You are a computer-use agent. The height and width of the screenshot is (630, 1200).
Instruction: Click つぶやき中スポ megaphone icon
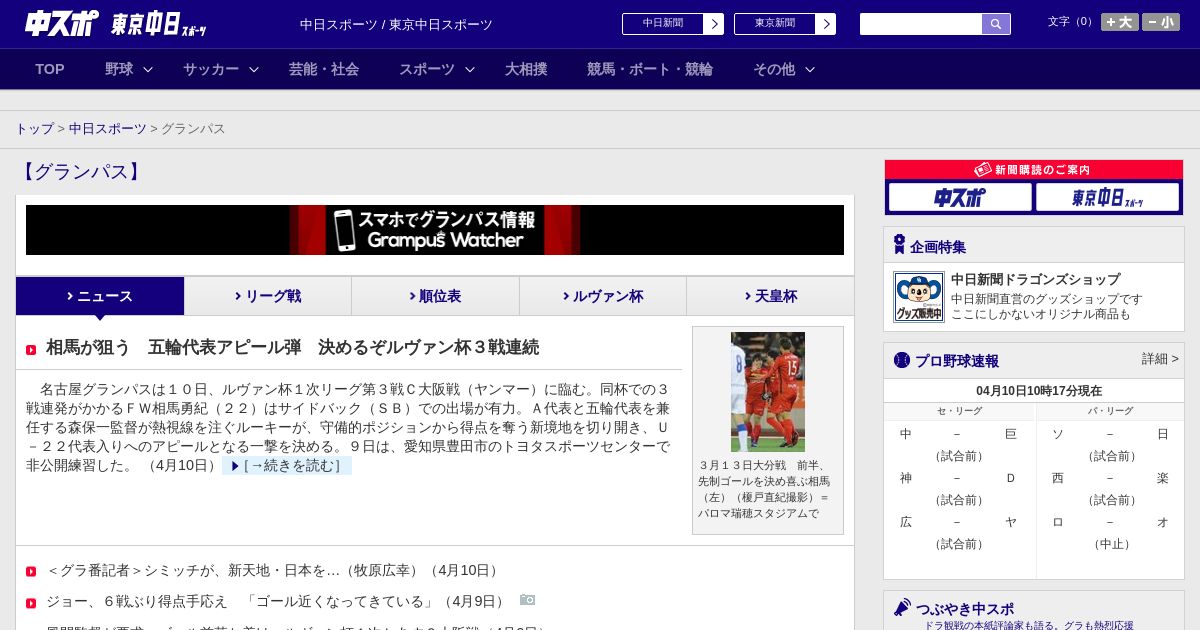(x=902, y=607)
